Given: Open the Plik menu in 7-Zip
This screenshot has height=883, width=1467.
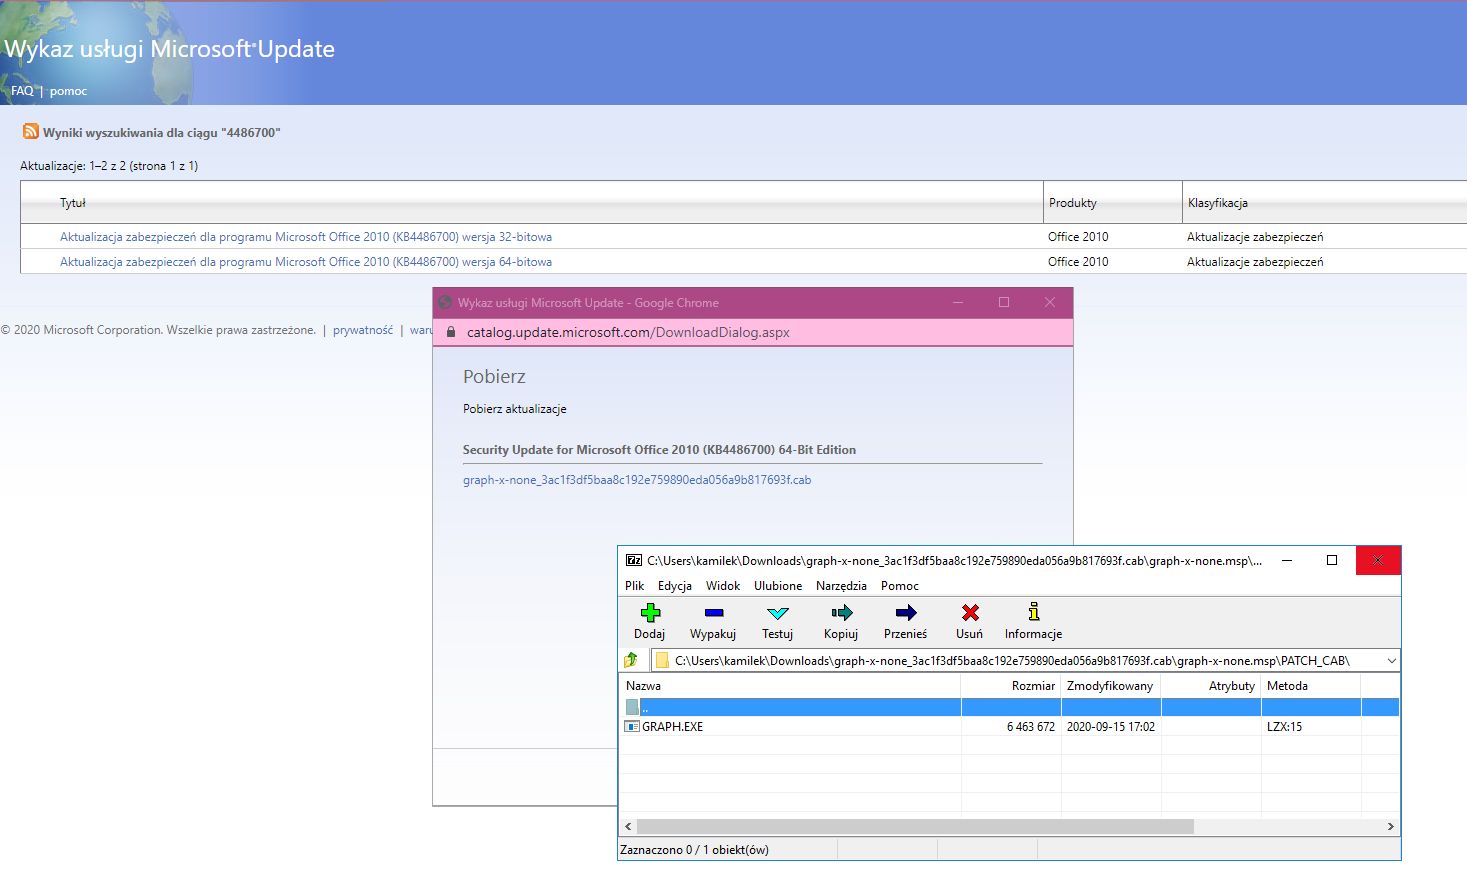Looking at the screenshot, I should coord(635,586).
